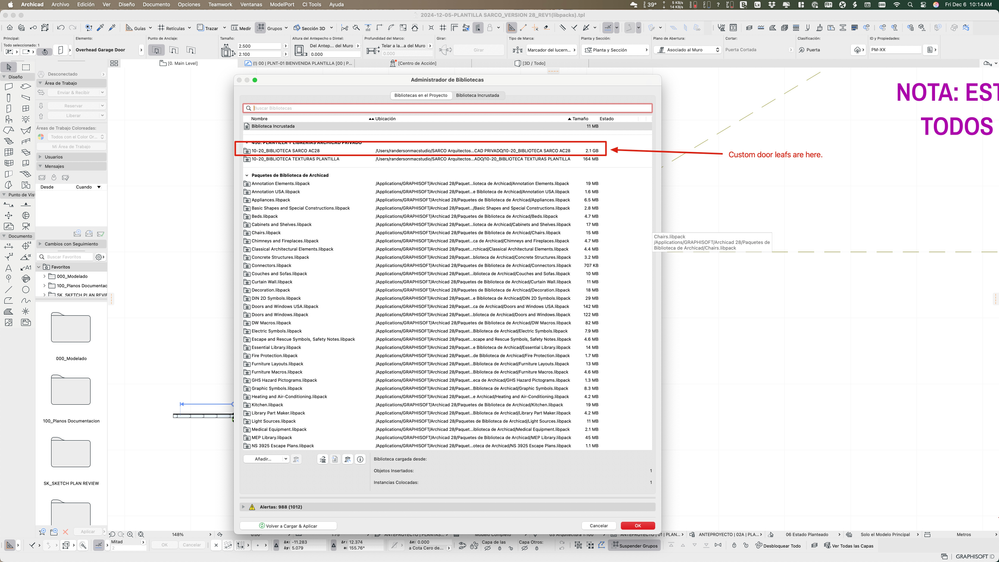Select the first anchor point option
999x562 pixels.
pos(156,50)
